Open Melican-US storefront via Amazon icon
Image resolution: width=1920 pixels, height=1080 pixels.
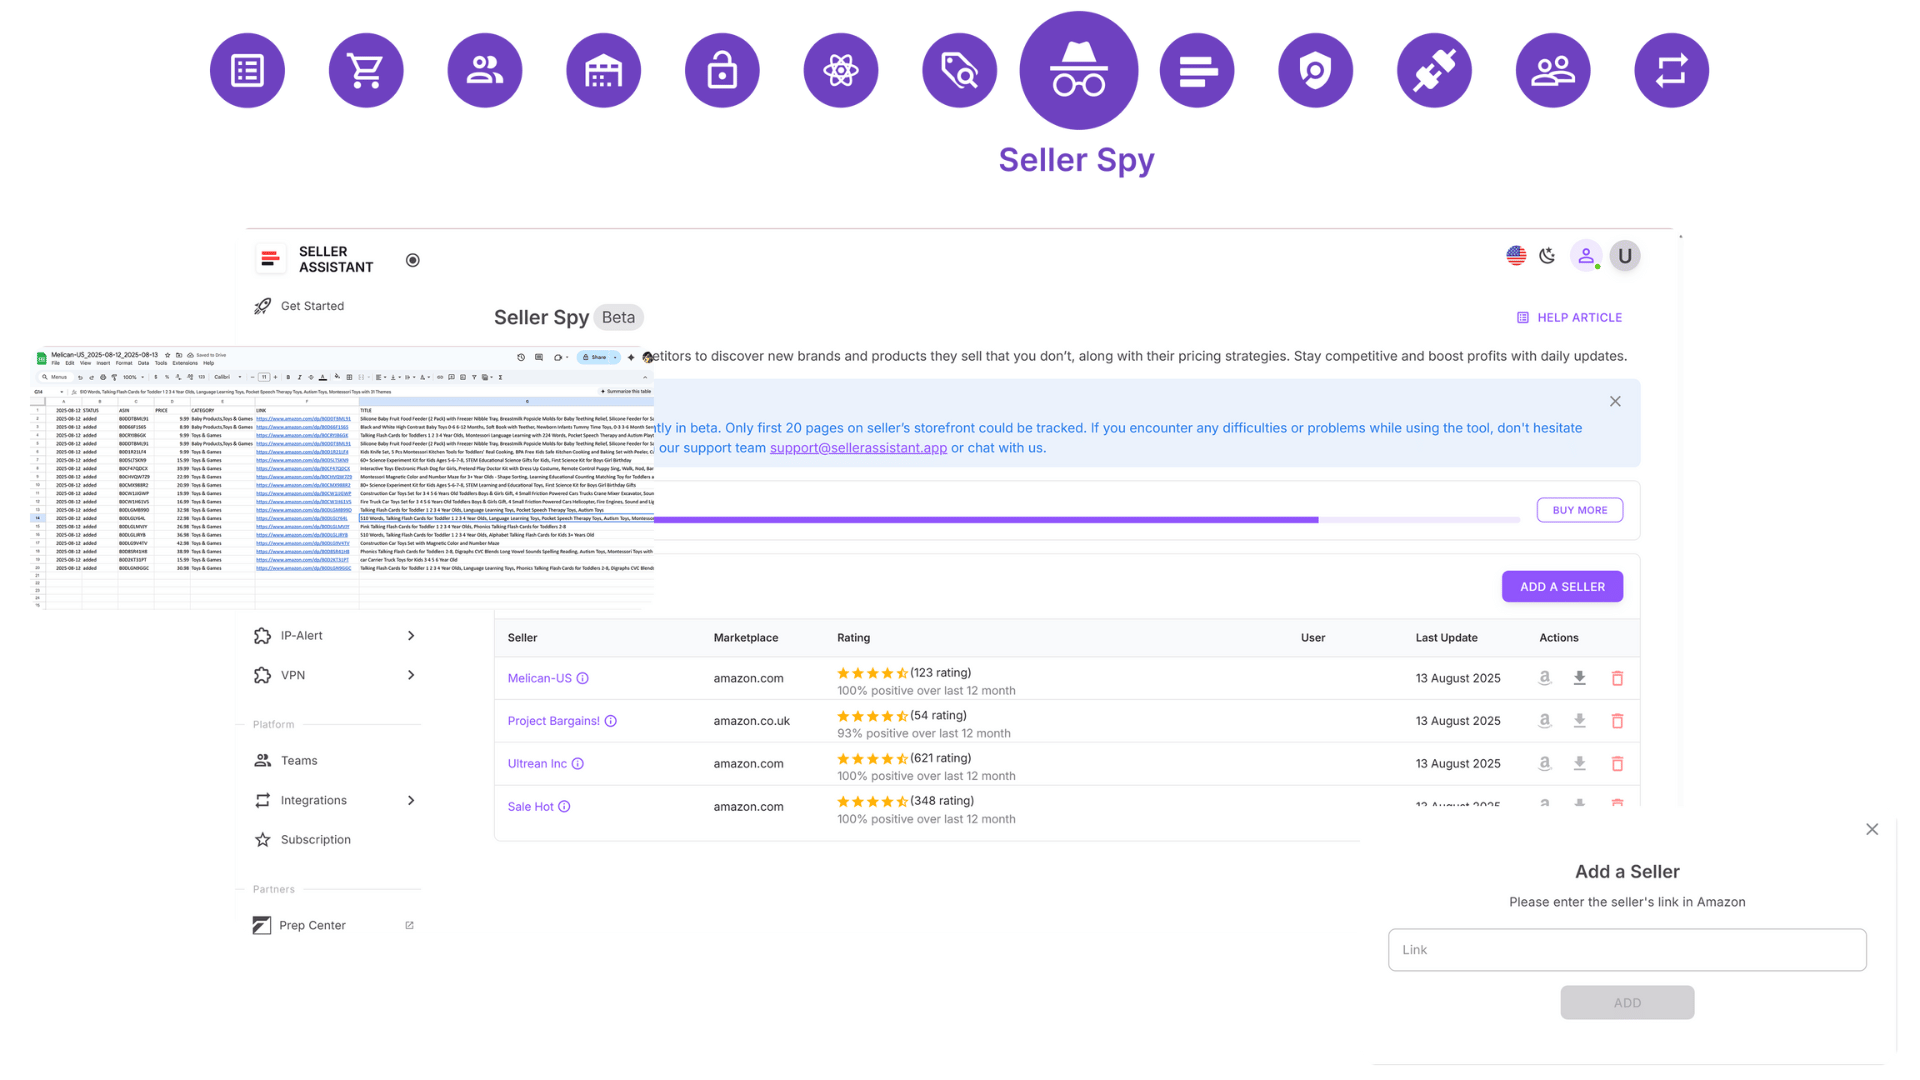(1544, 677)
